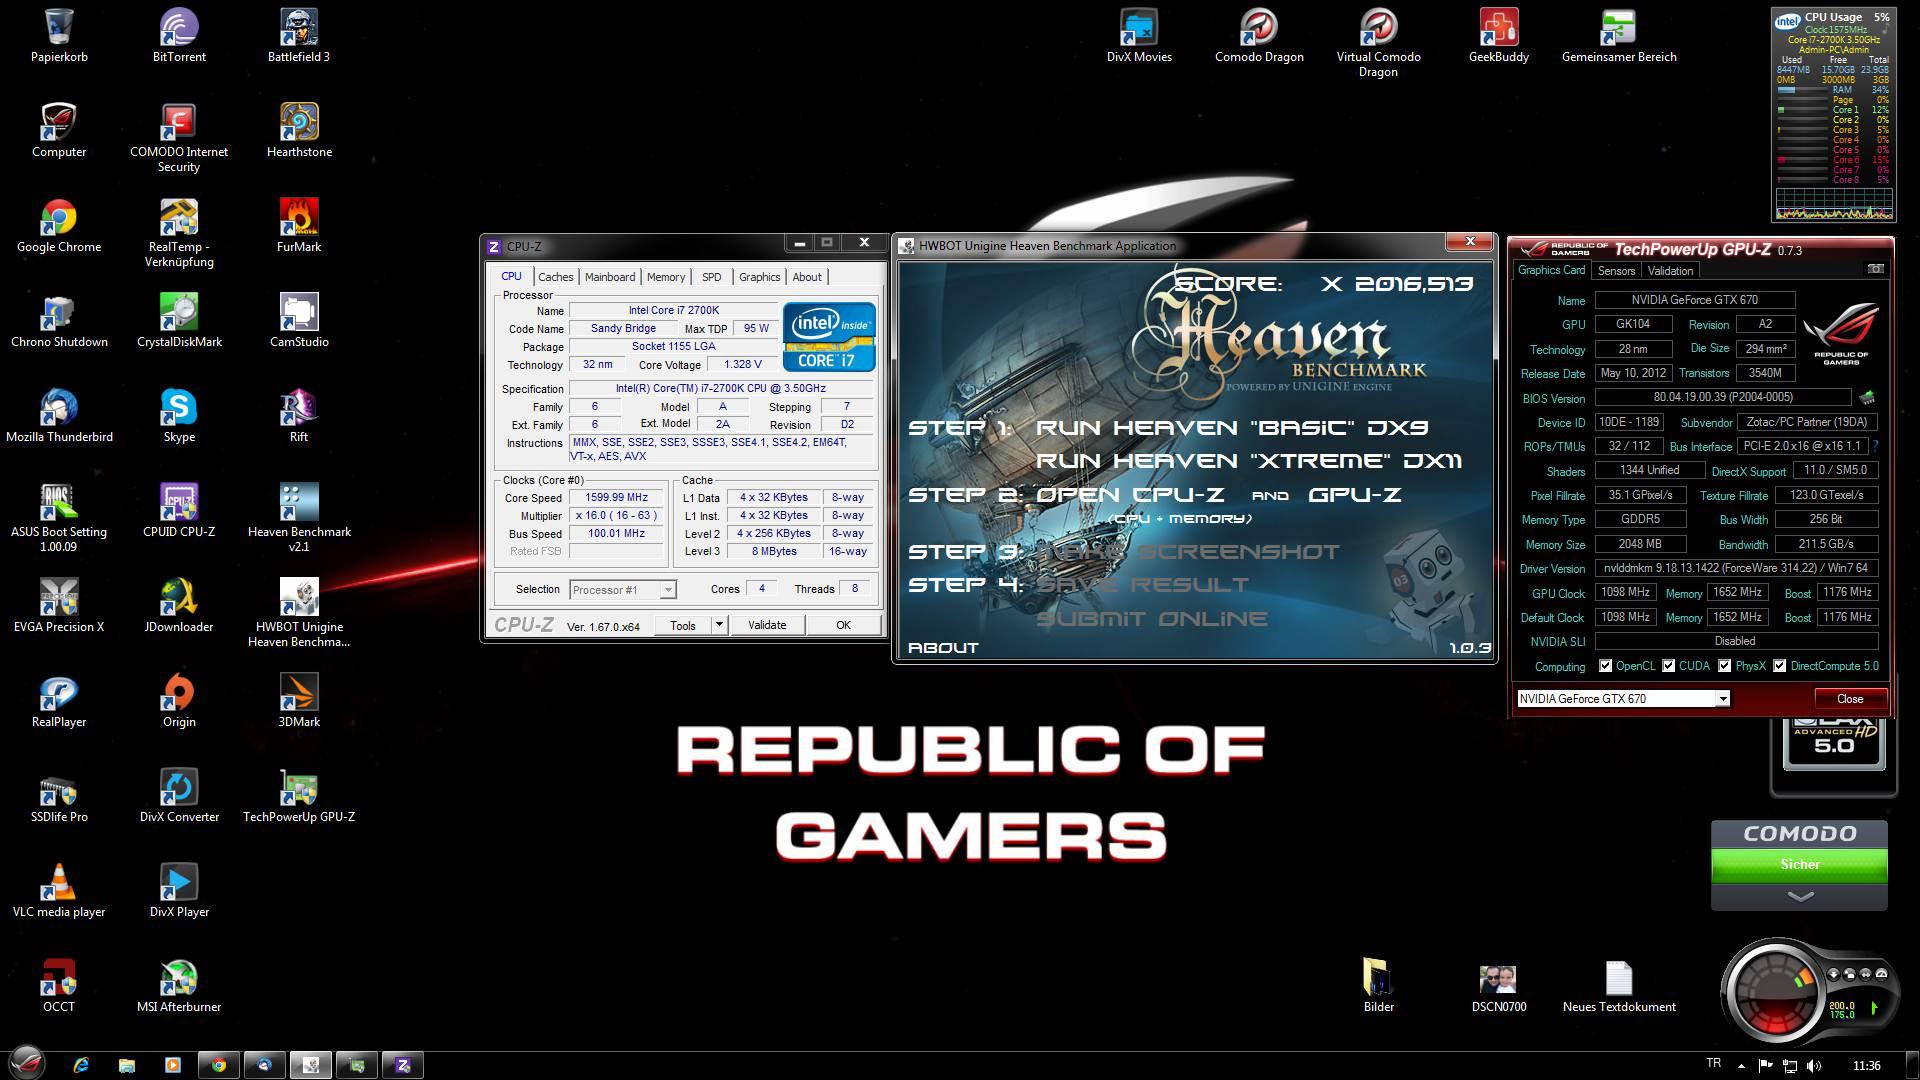The height and width of the screenshot is (1080, 1920).
Task: Switch to CPU-Z via taskbar icon
Action: pos(403,1065)
